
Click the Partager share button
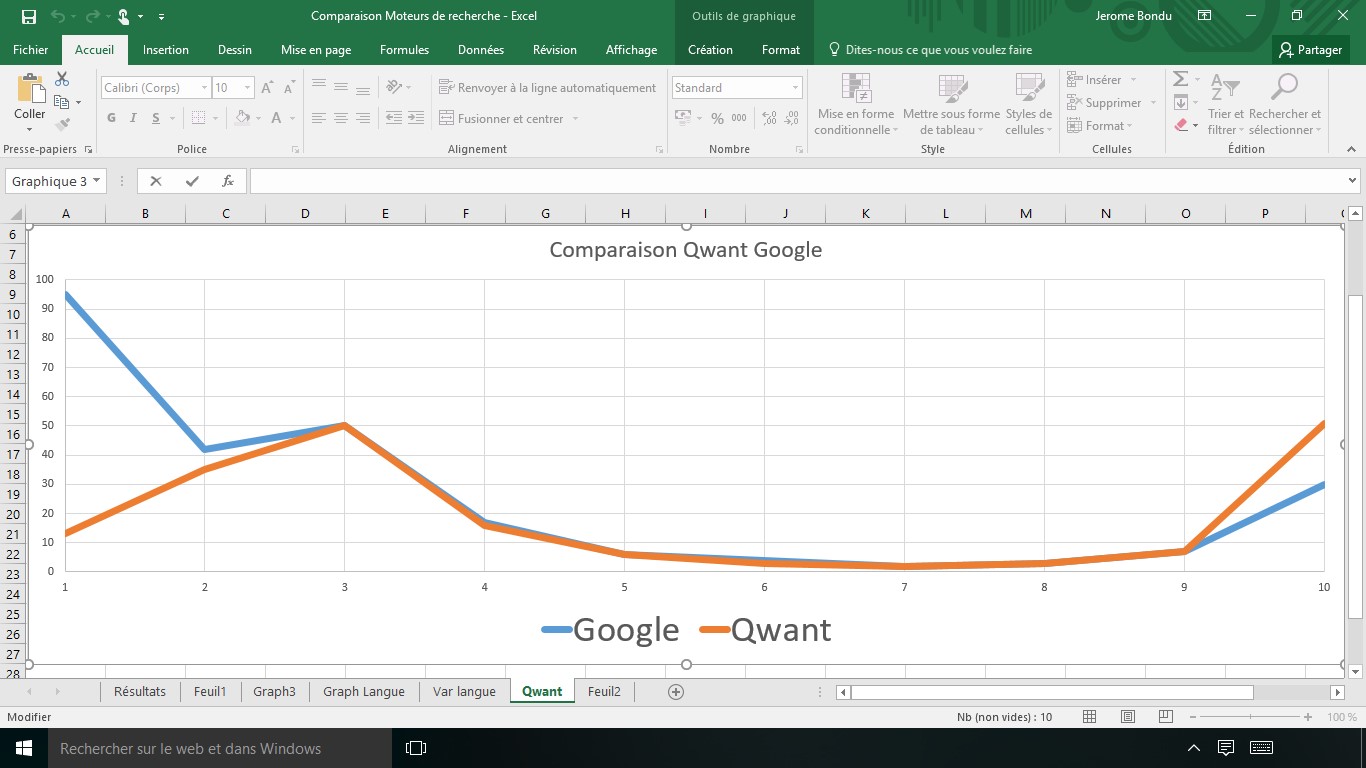[1311, 50]
